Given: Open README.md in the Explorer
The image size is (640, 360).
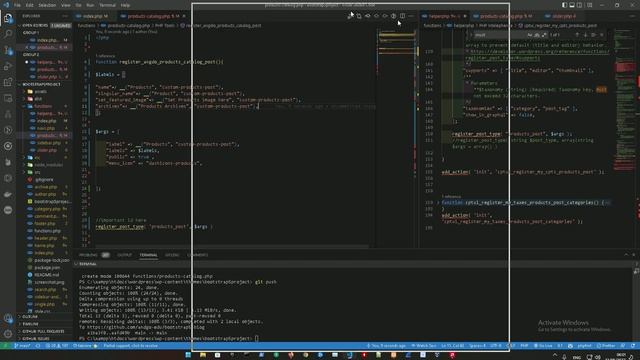Looking at the screenshot, I should [x=47, y=275].
